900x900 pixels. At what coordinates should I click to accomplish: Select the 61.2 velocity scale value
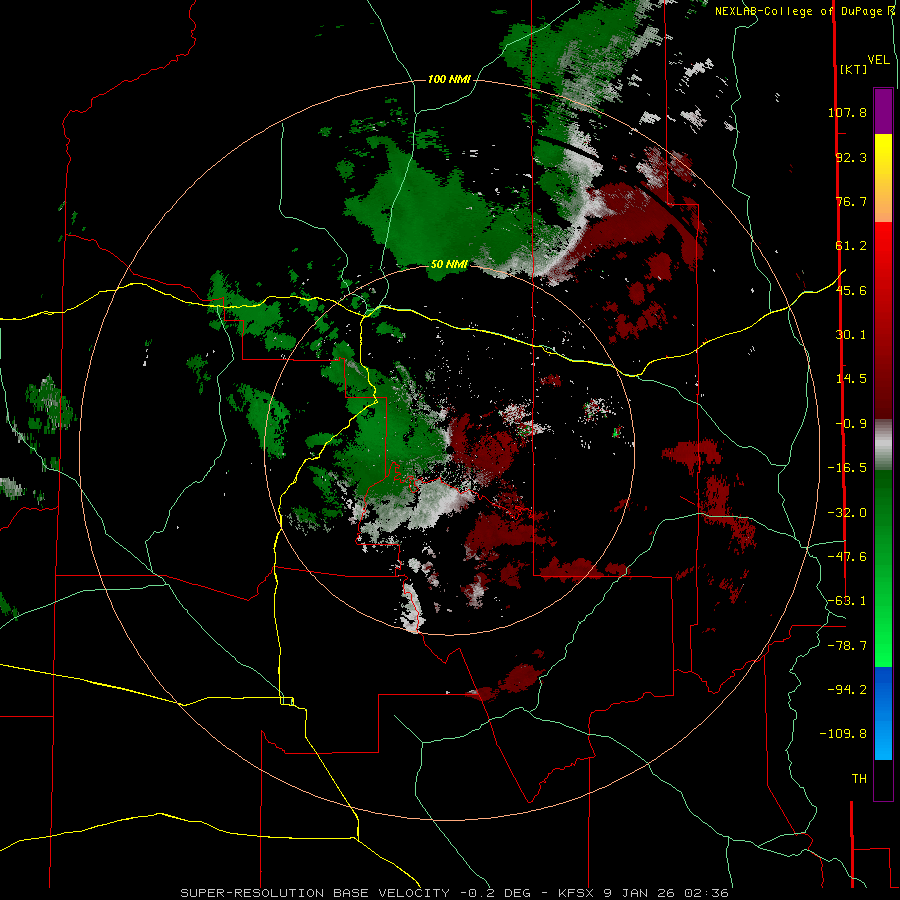851,246
